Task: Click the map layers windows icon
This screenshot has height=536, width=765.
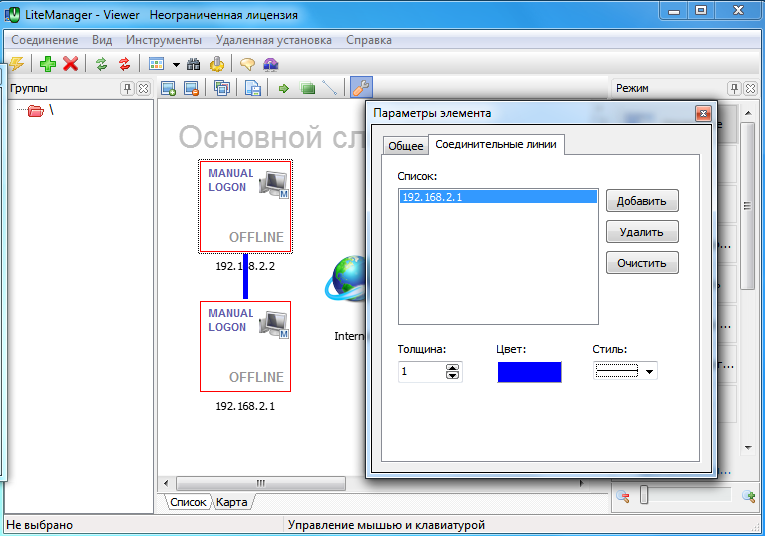Action: click(x=222, y=88)
